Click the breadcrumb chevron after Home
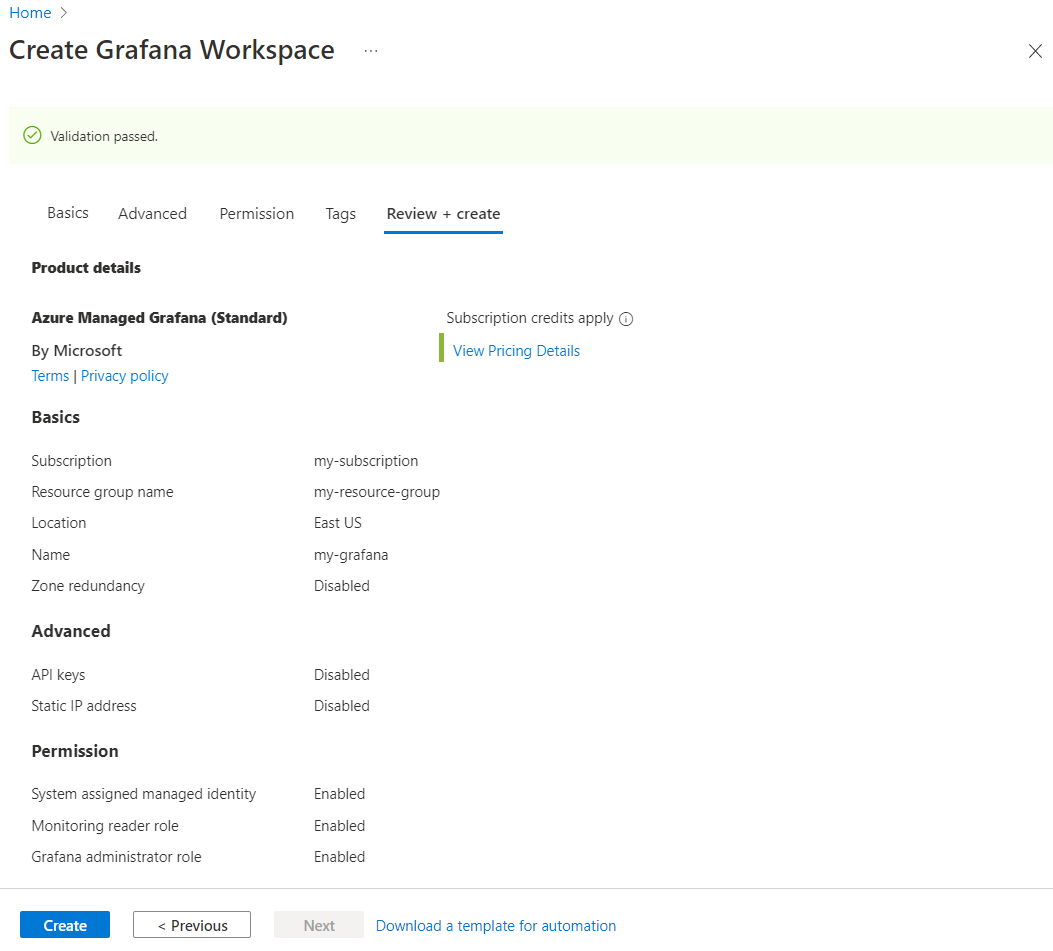This screenshot has height=951, width=1053. pos(64,13)
